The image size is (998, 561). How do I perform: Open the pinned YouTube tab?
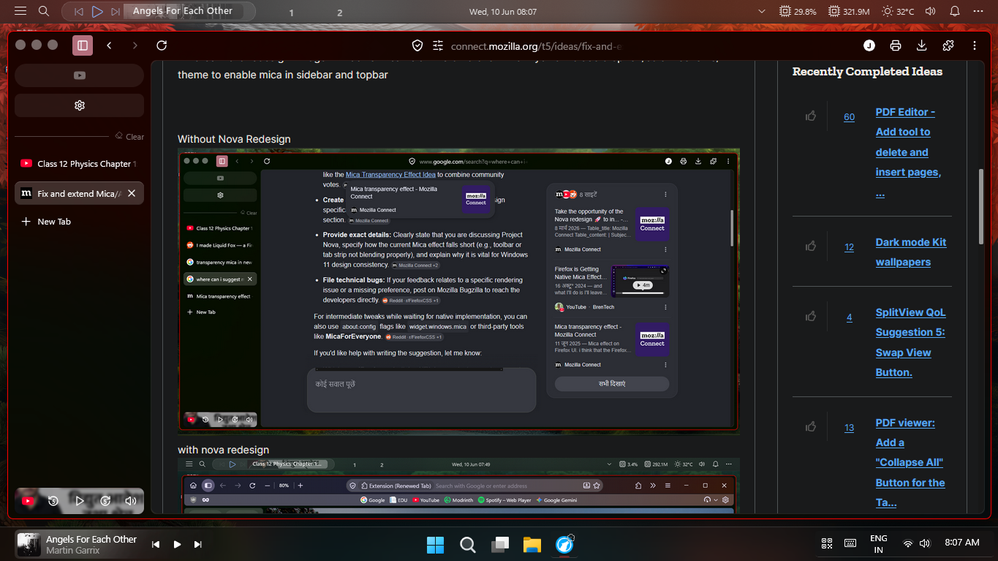pyautogui.click(x=80, y=75)
